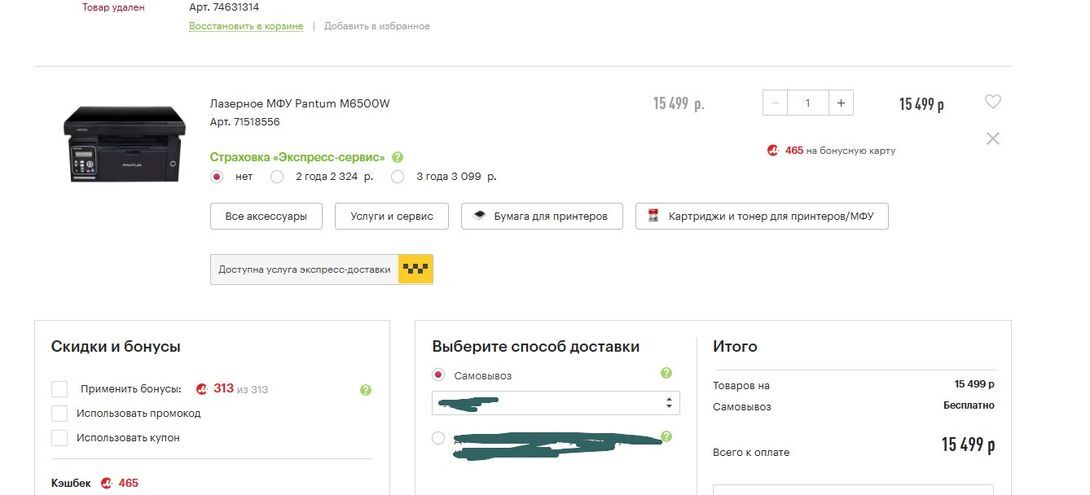The width and height of the screenshot is (1090, 495).
Task: Enable the Применить бонусы checkbox
Action: [x=60, y=389]
